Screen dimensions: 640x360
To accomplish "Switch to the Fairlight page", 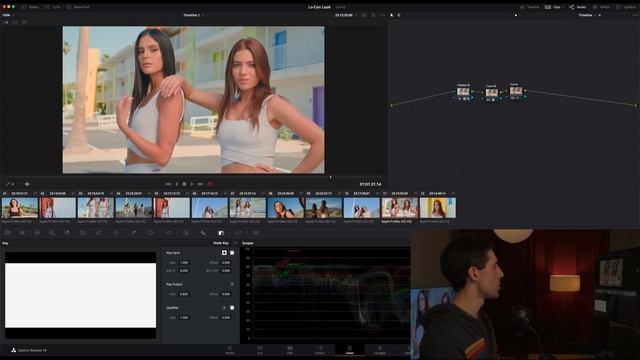I will (x=380, y=350).
